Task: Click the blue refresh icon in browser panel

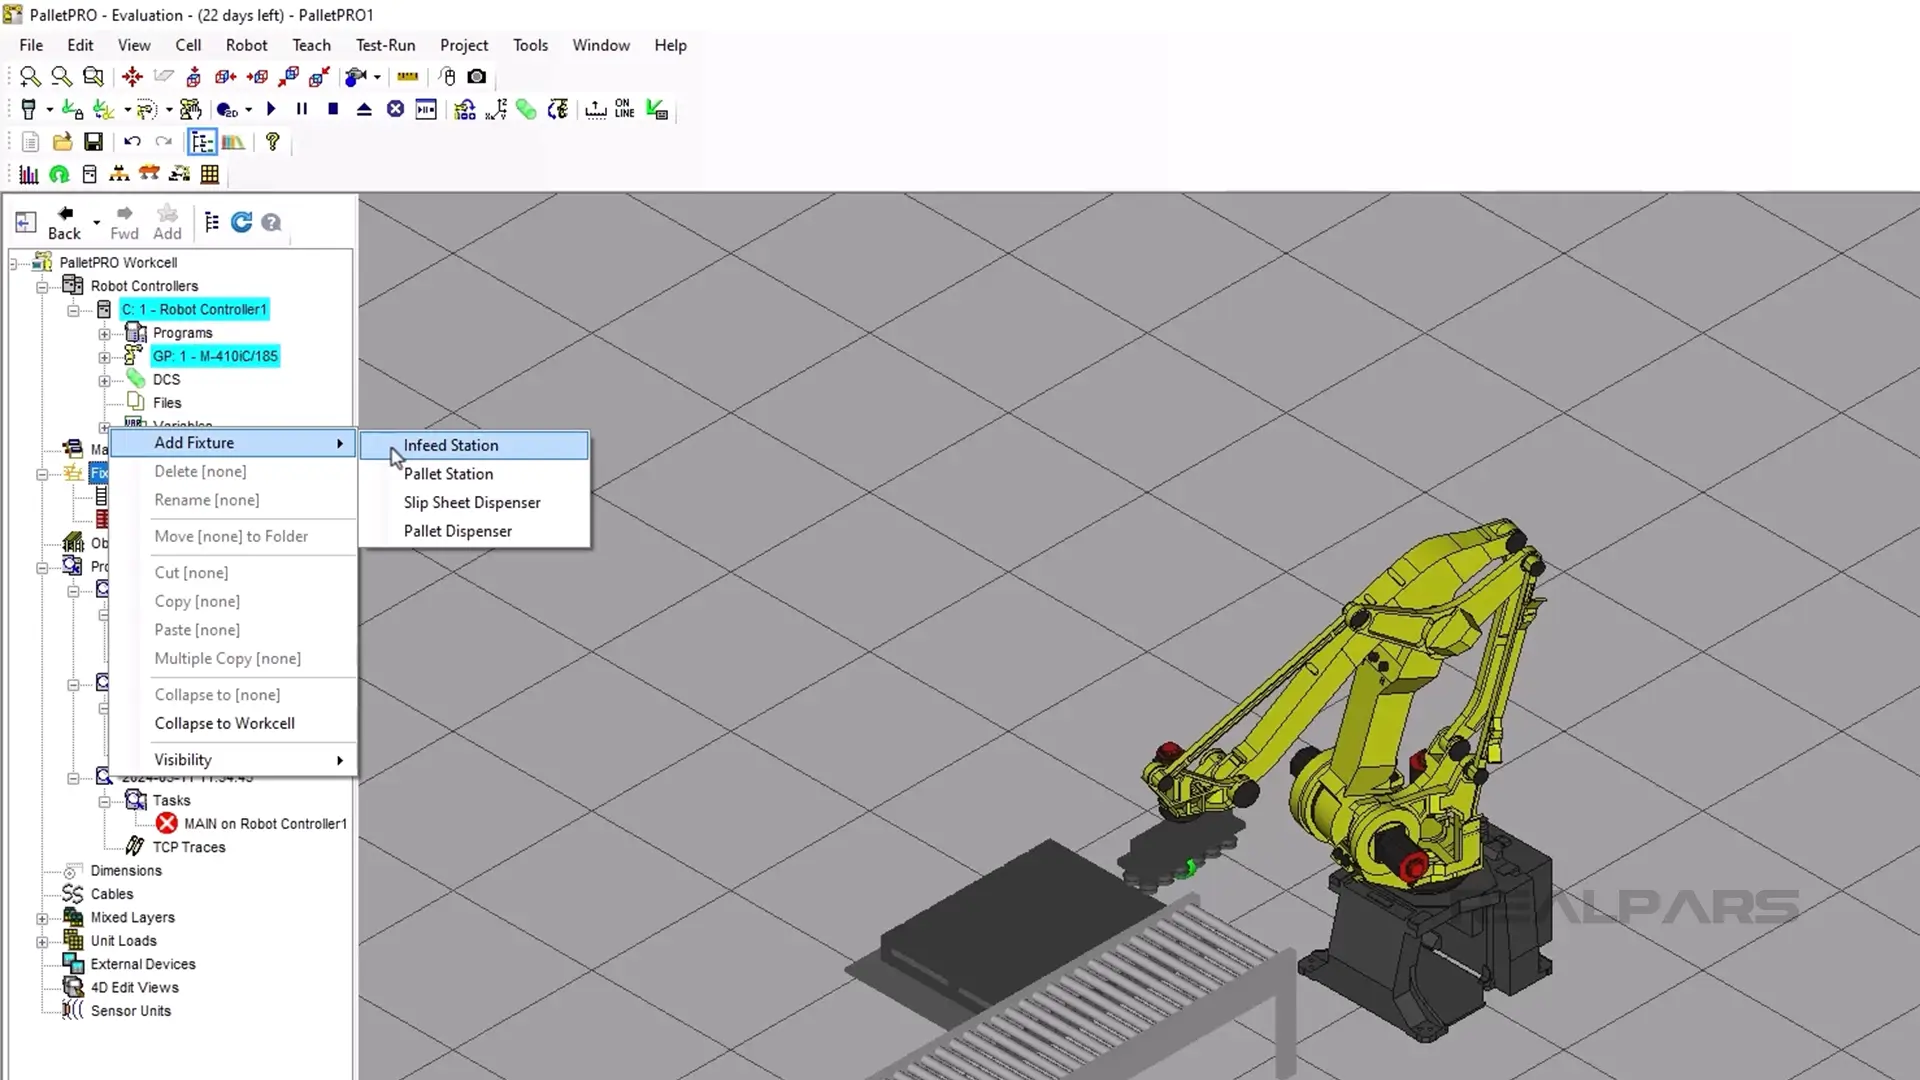Action: pos(241,222)
